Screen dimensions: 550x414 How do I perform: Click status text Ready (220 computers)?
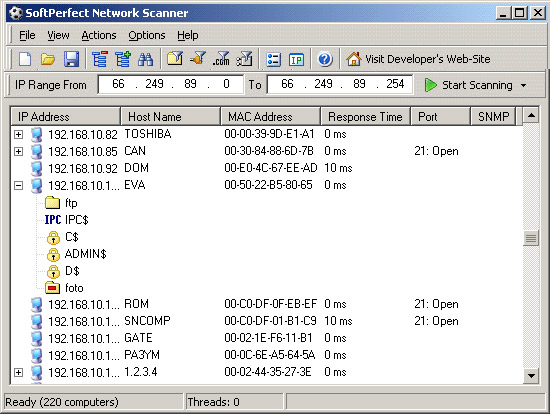point(62,402)
